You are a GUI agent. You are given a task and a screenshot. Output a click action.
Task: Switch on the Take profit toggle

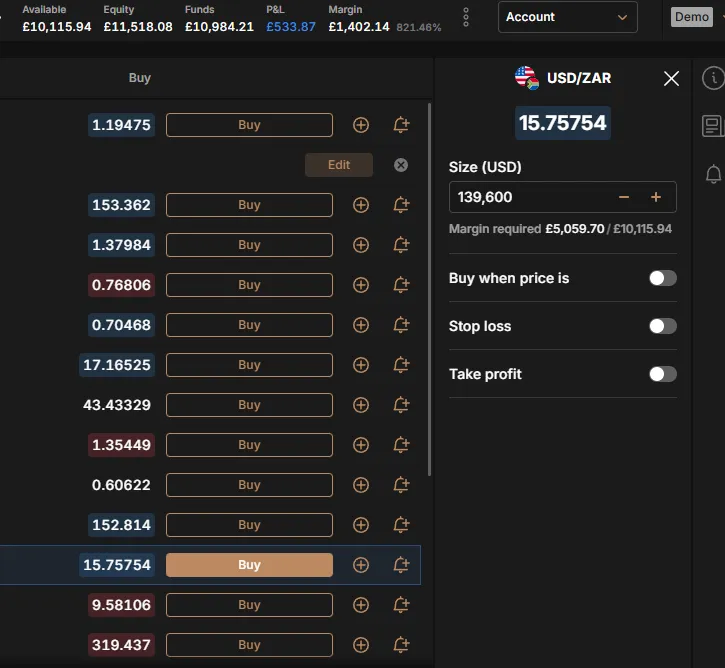(662, 374)
